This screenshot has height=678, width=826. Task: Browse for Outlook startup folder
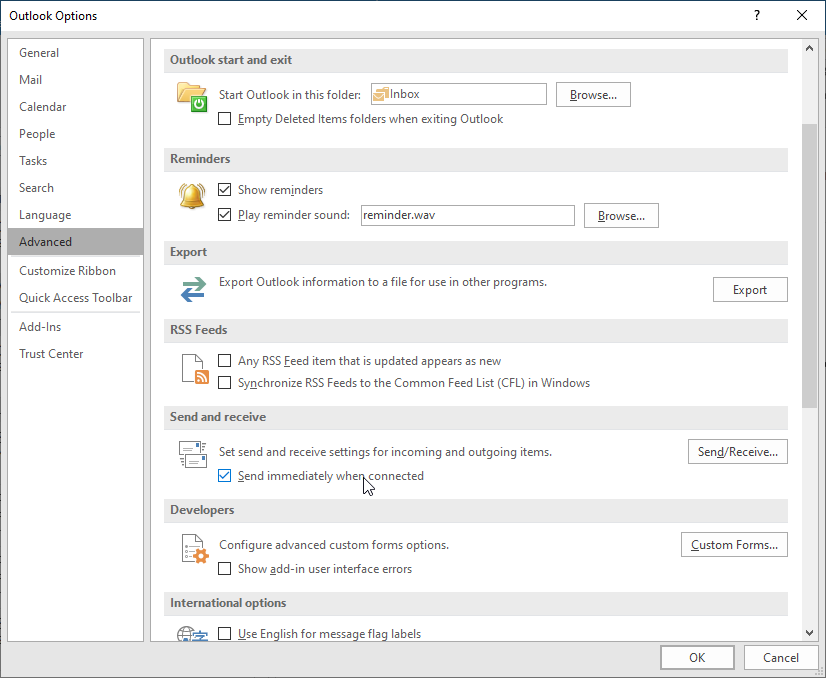pyautogui.click(x=593, y=95)
